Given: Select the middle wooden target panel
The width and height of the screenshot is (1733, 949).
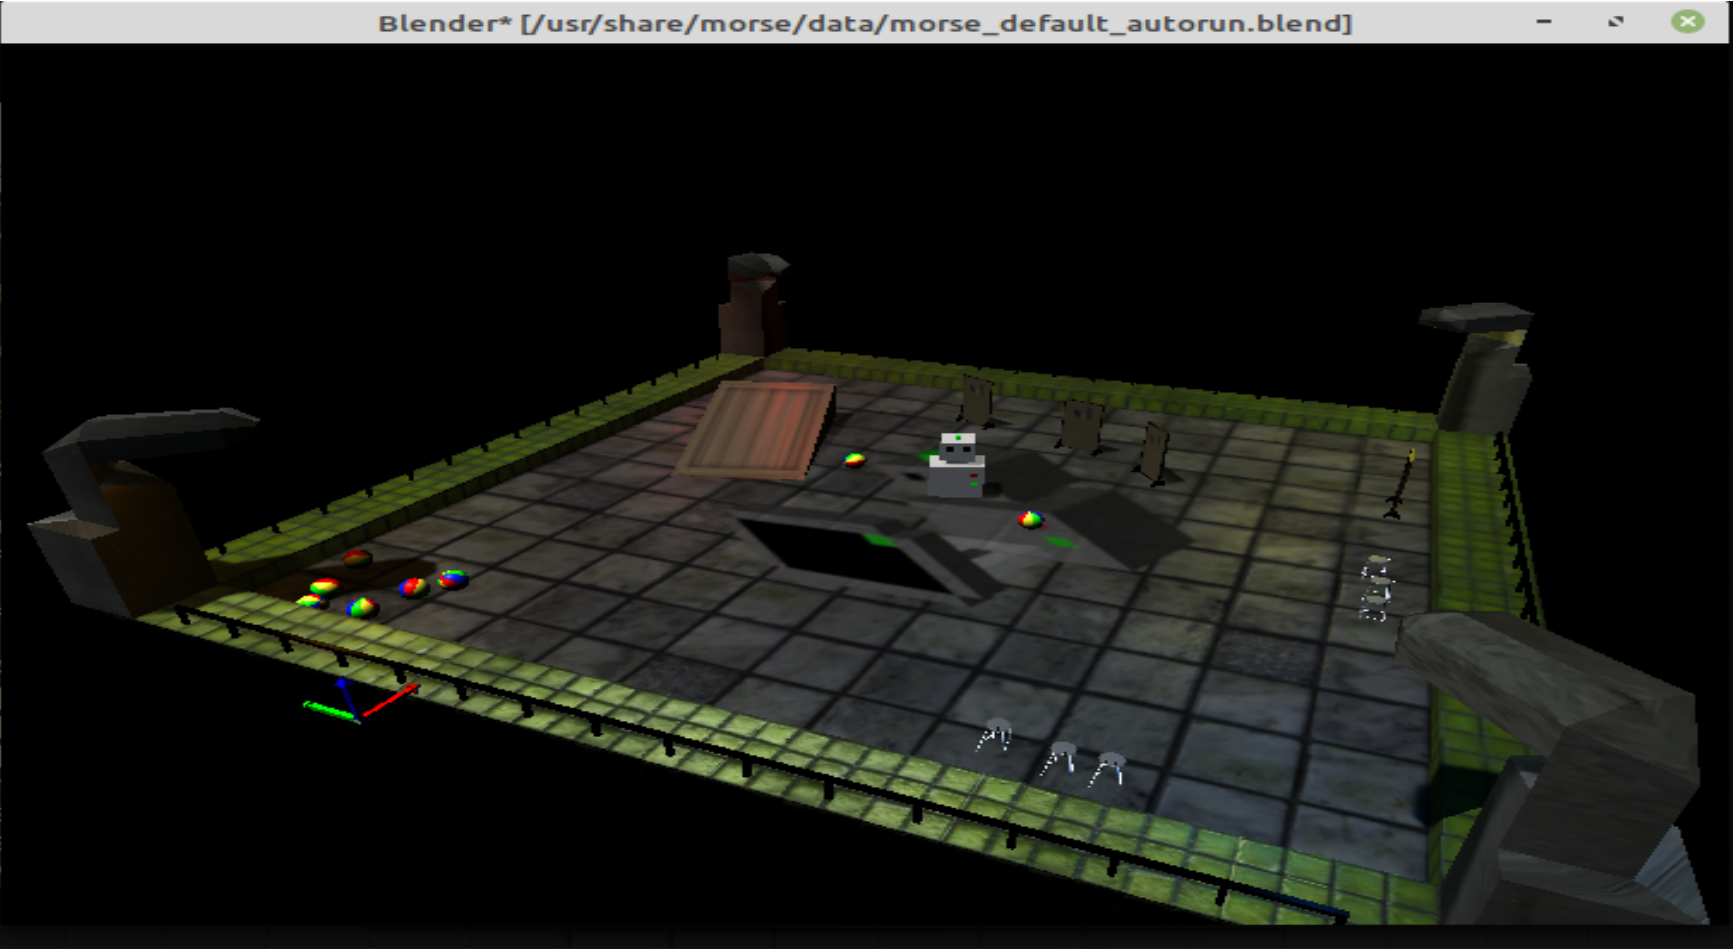Looking at the screenshot, I should [x=1079, y=427].
